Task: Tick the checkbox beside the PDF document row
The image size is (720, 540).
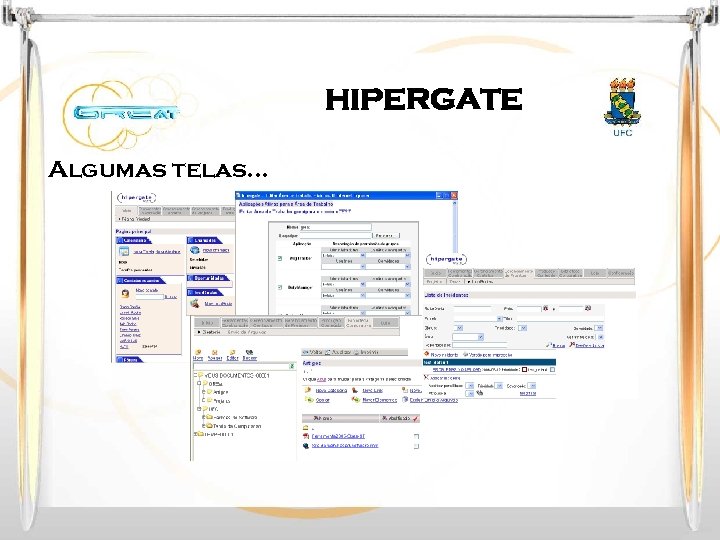Action: [x=416, y=436]
